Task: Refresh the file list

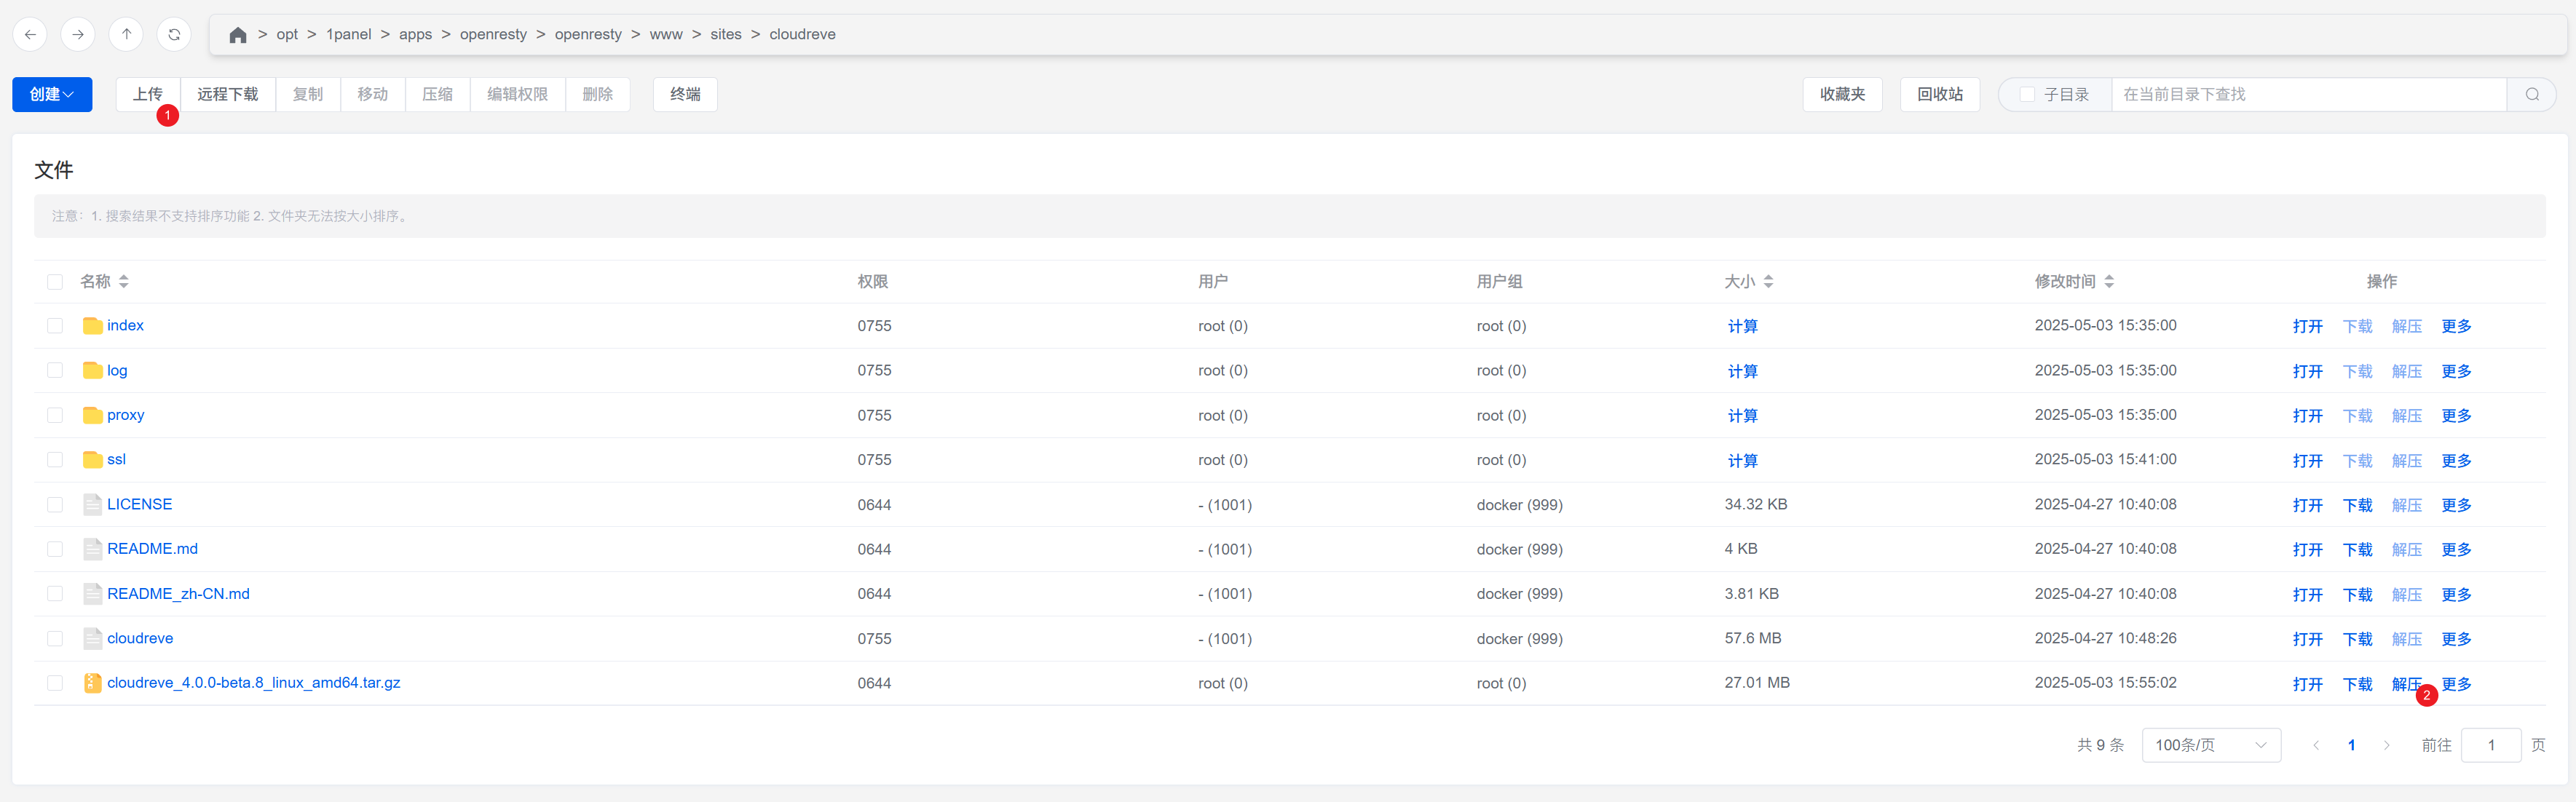Action: (174, 34)
